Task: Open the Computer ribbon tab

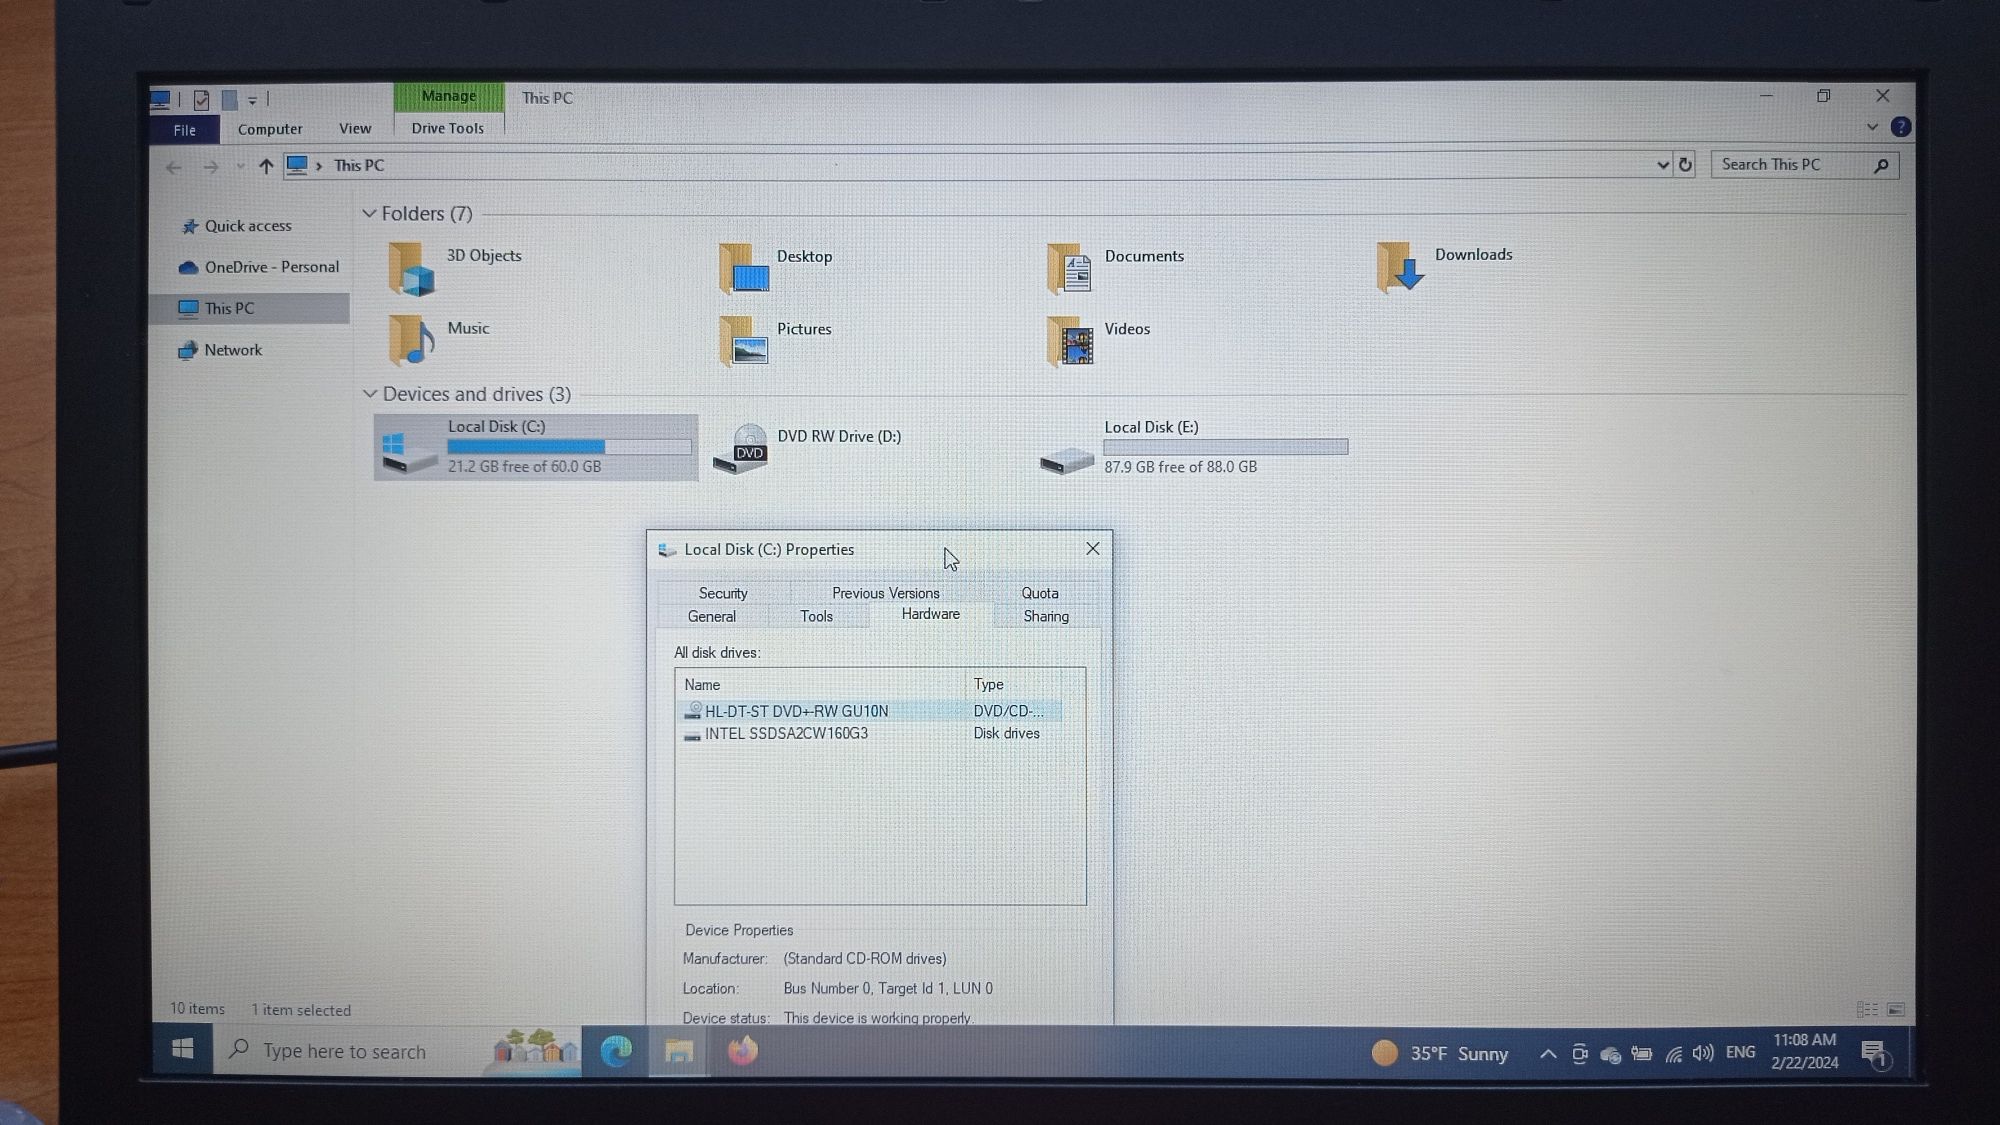Action: pyautogui.click(x=270, y=129)
